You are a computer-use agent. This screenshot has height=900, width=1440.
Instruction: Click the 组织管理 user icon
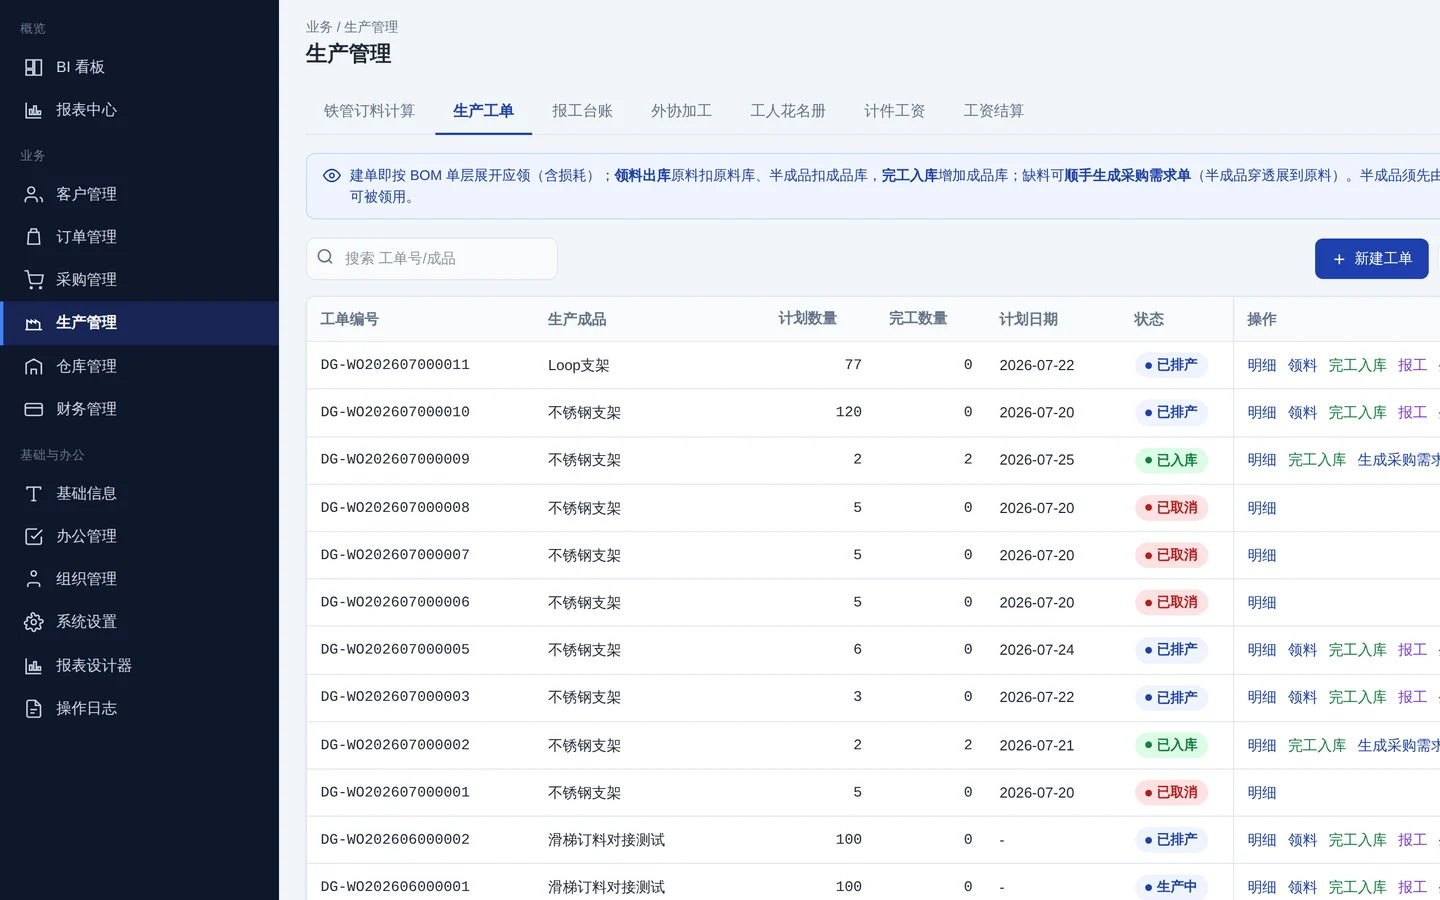(33, 579)
